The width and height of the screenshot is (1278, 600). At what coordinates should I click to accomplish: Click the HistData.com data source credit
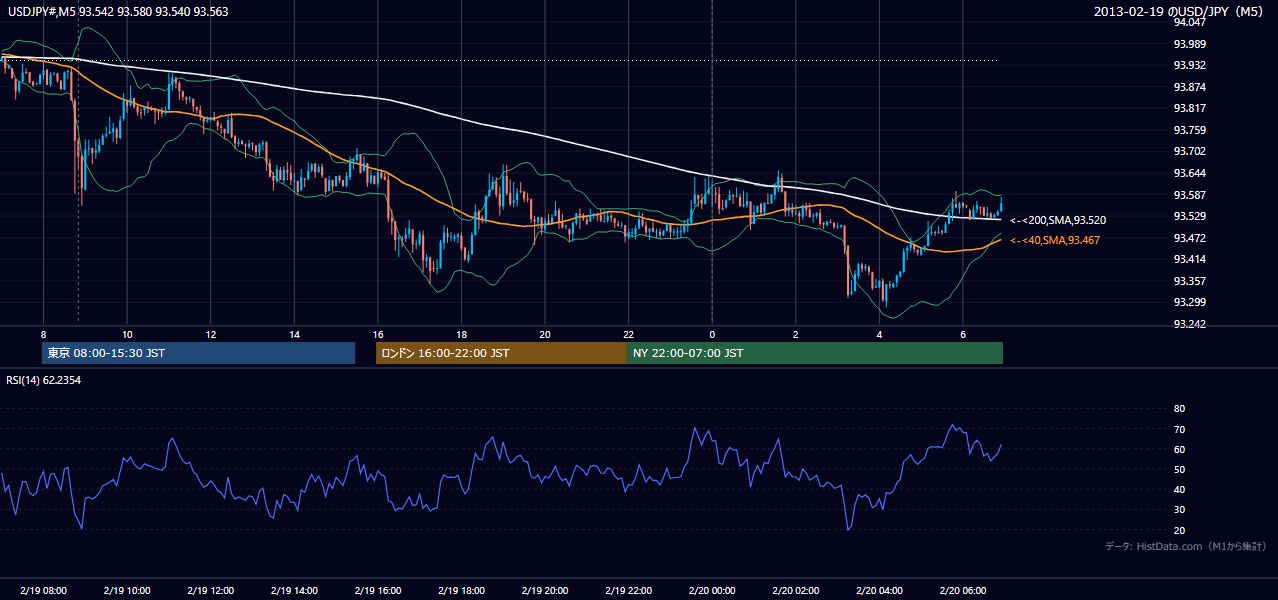click(1186, 547)
